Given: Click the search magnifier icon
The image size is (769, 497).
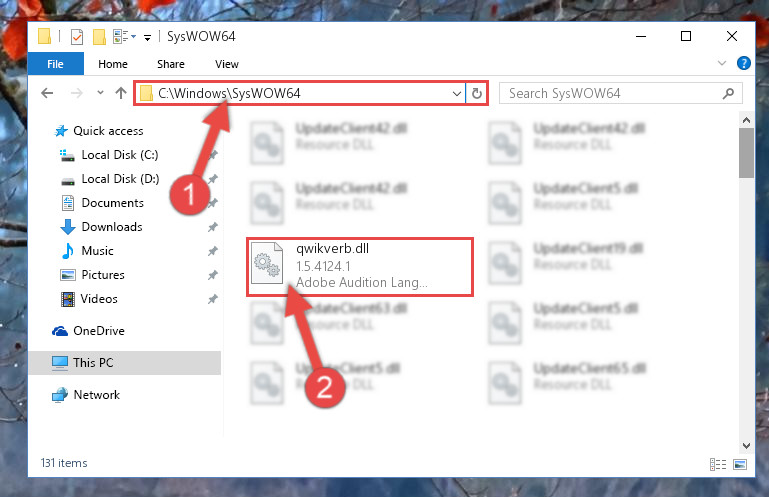Looking at the screenshot, I should coord(728,93).
